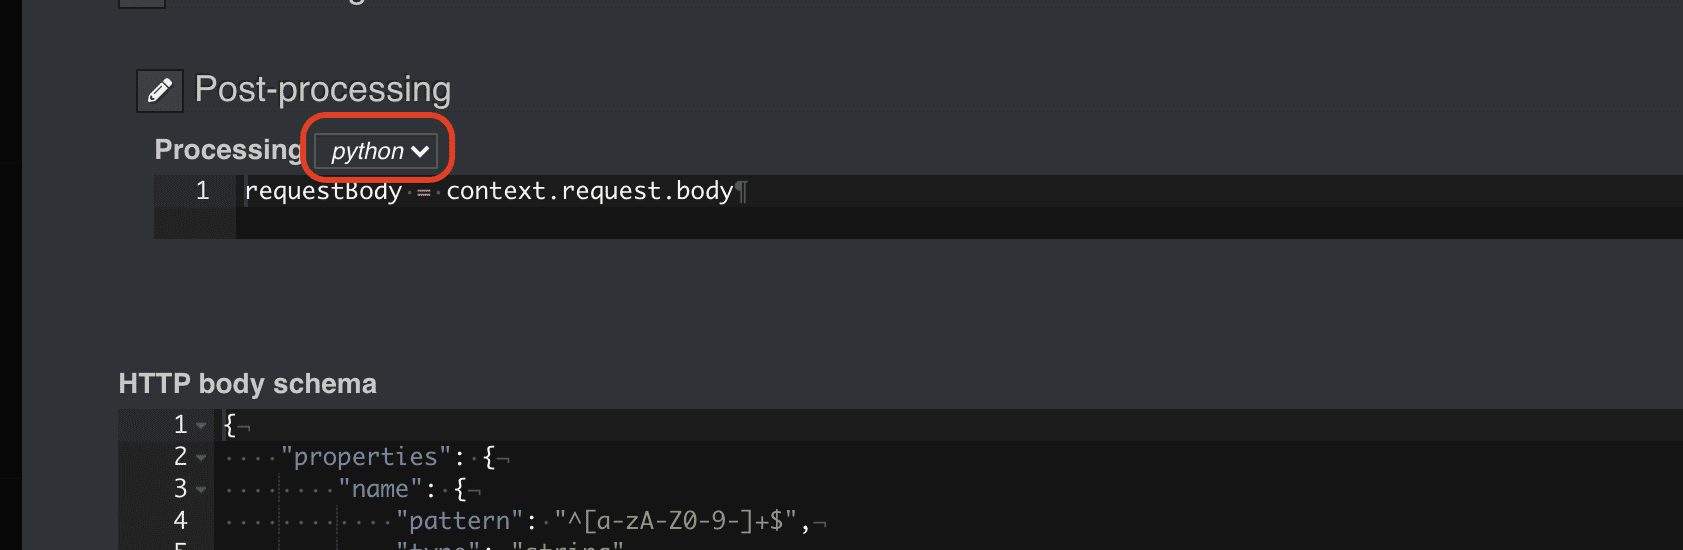Click line number 4 in schema editor gutter
1683x550 pixels.
tap(180, 521)
